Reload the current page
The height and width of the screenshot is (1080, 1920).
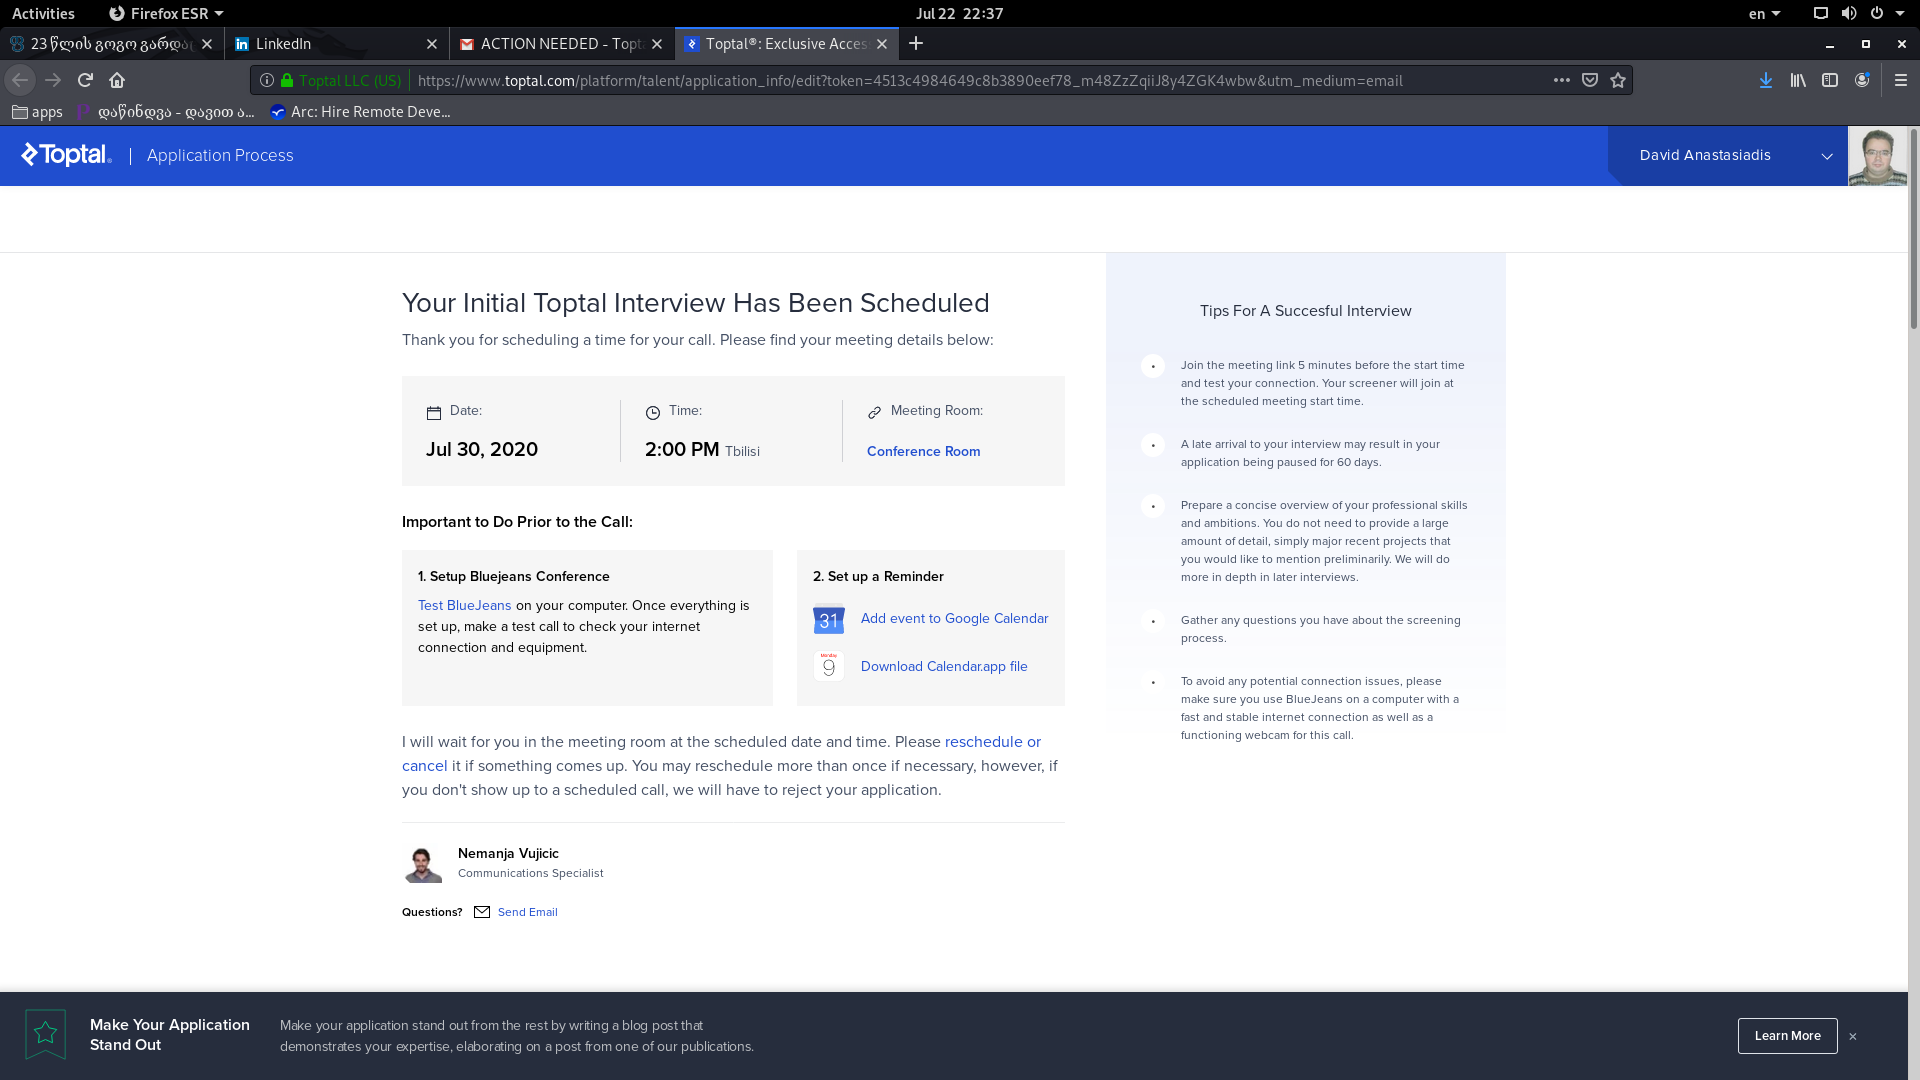click(x=85, y=80)
